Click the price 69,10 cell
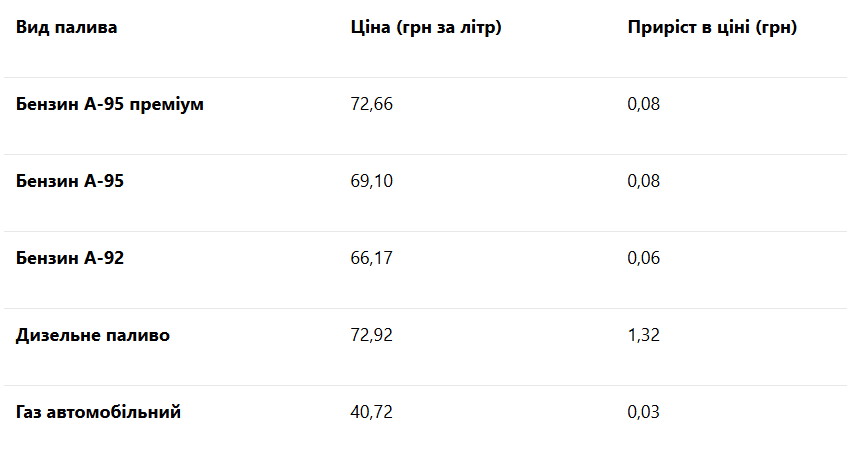 pos(371,181)
